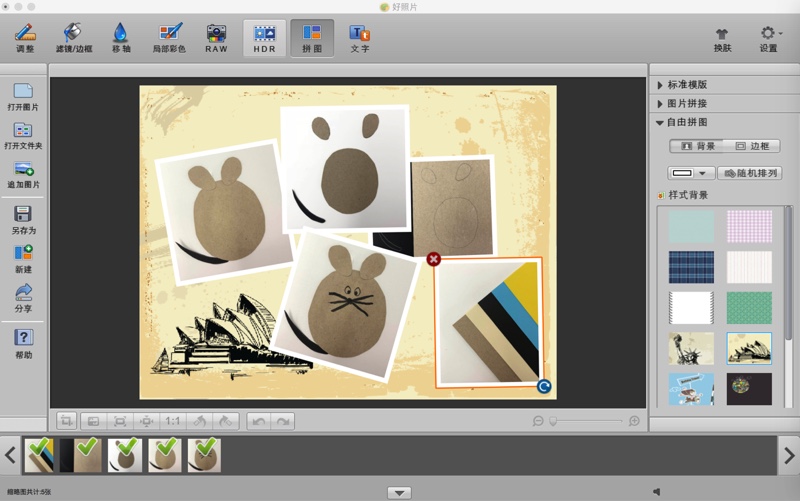Choose the cream striped background
The image size is (800, 501).
pos(749,267)
